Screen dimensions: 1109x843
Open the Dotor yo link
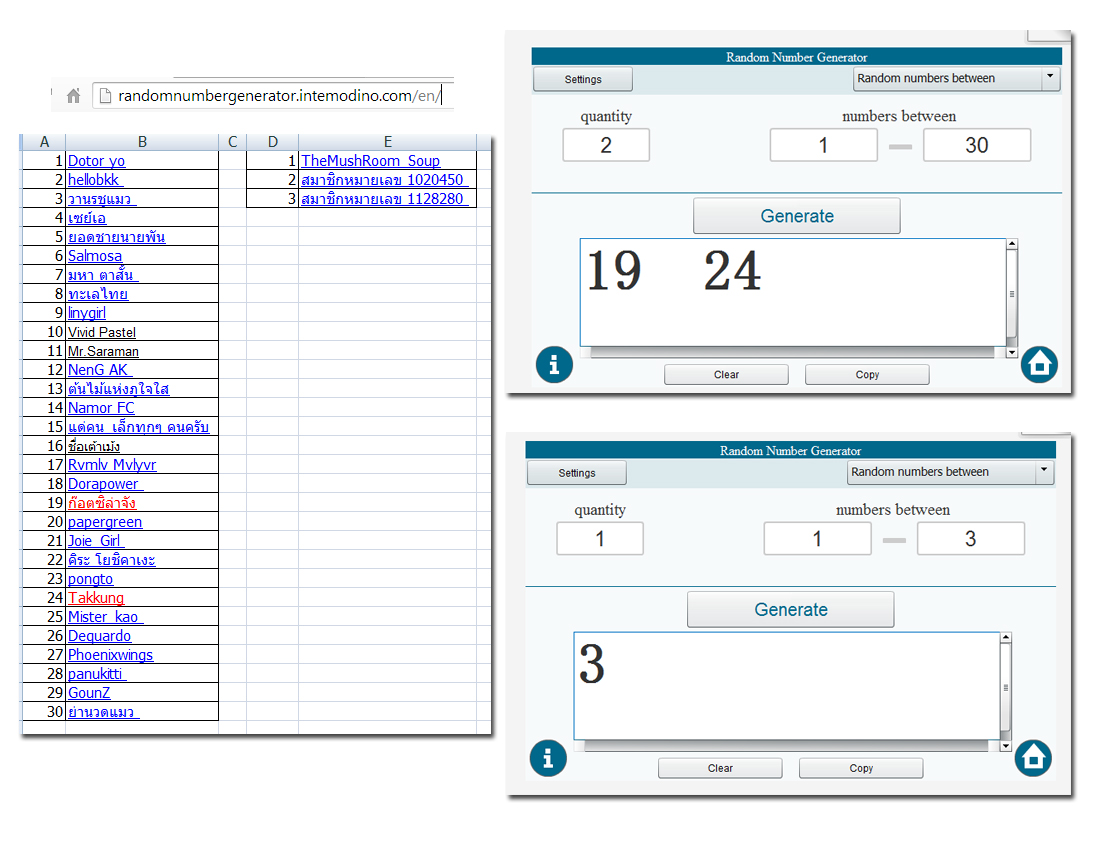pyautogui.click(x=96, y=161)
